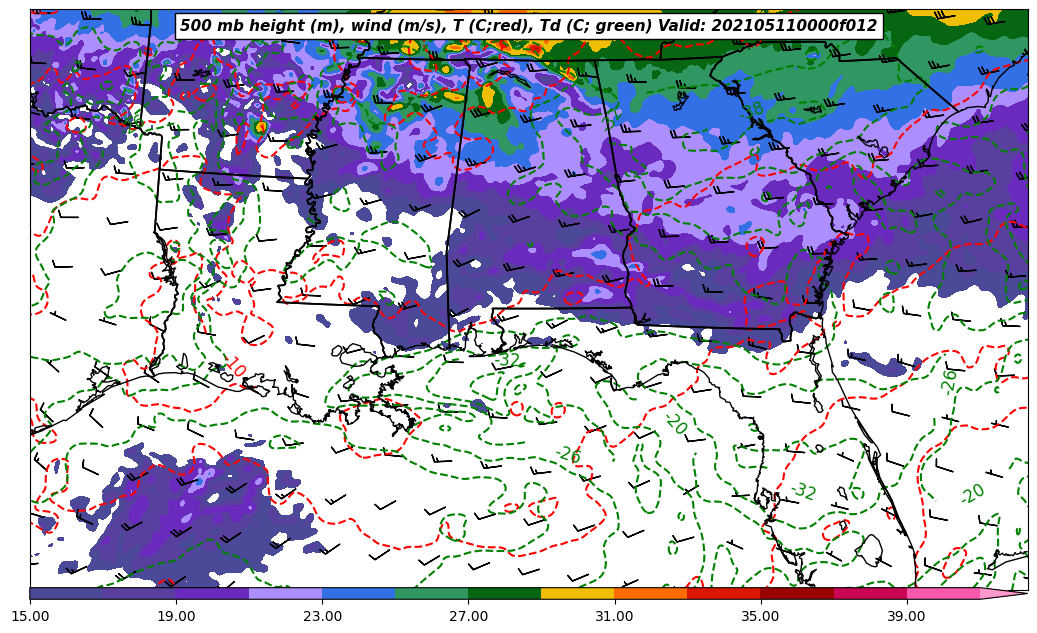Click the 31.00 colorbar tick label
1037x633 pixels.
coord(614,616)
